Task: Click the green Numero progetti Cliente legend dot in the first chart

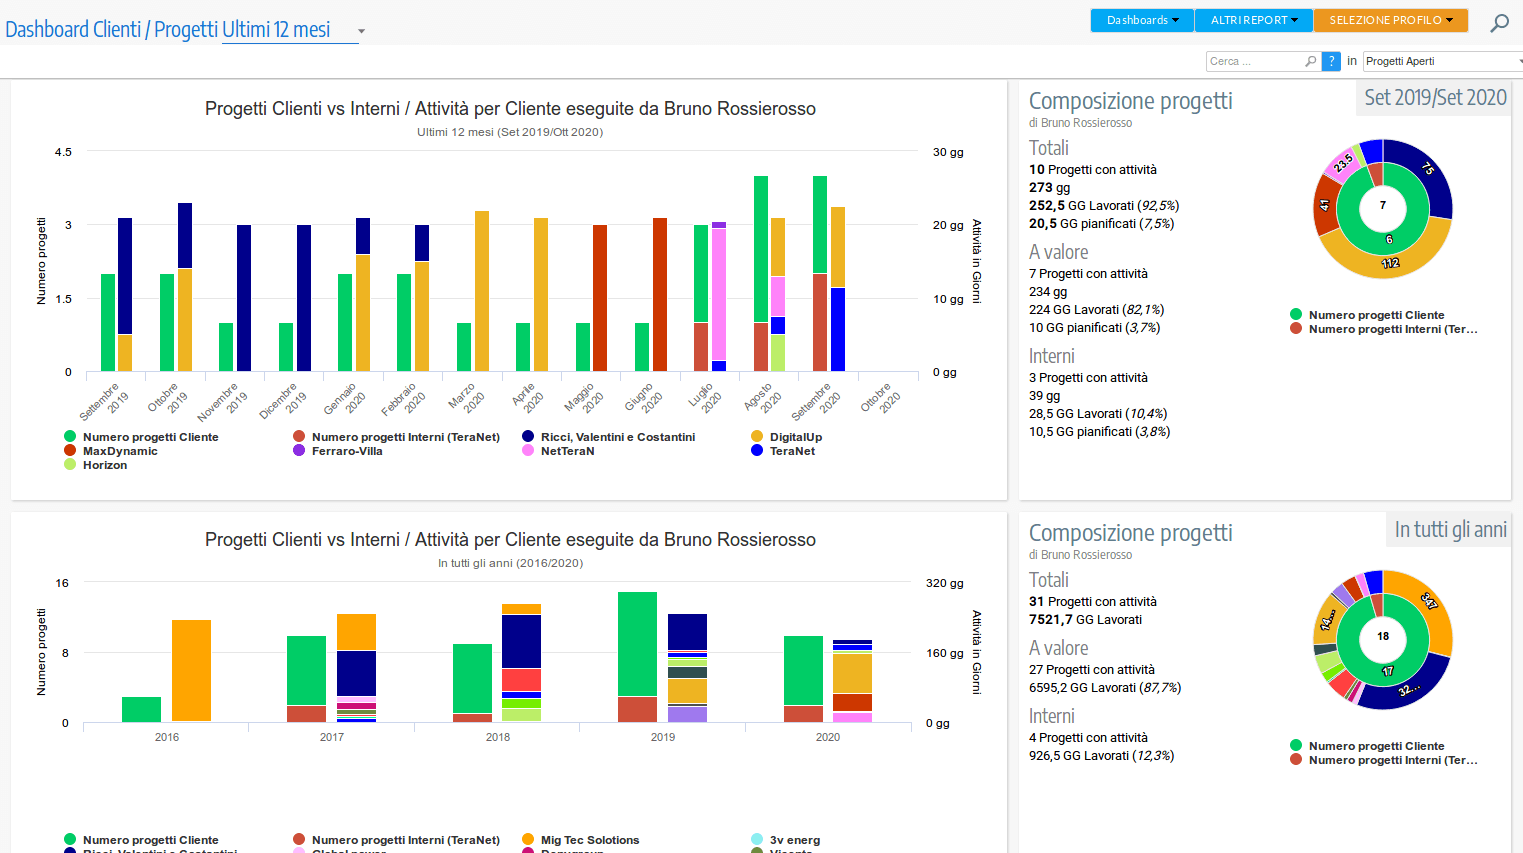Action: 70,437
